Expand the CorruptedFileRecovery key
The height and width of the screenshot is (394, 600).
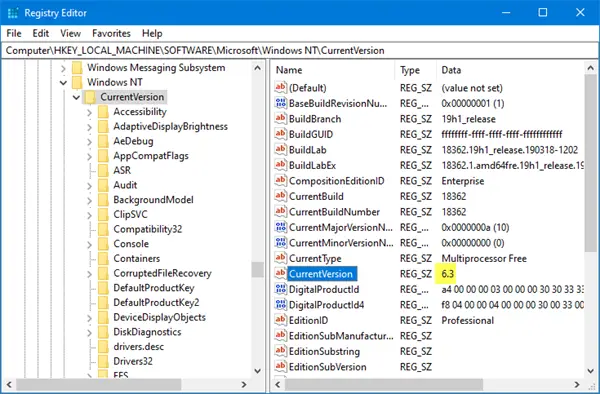(x=89, y=274)
